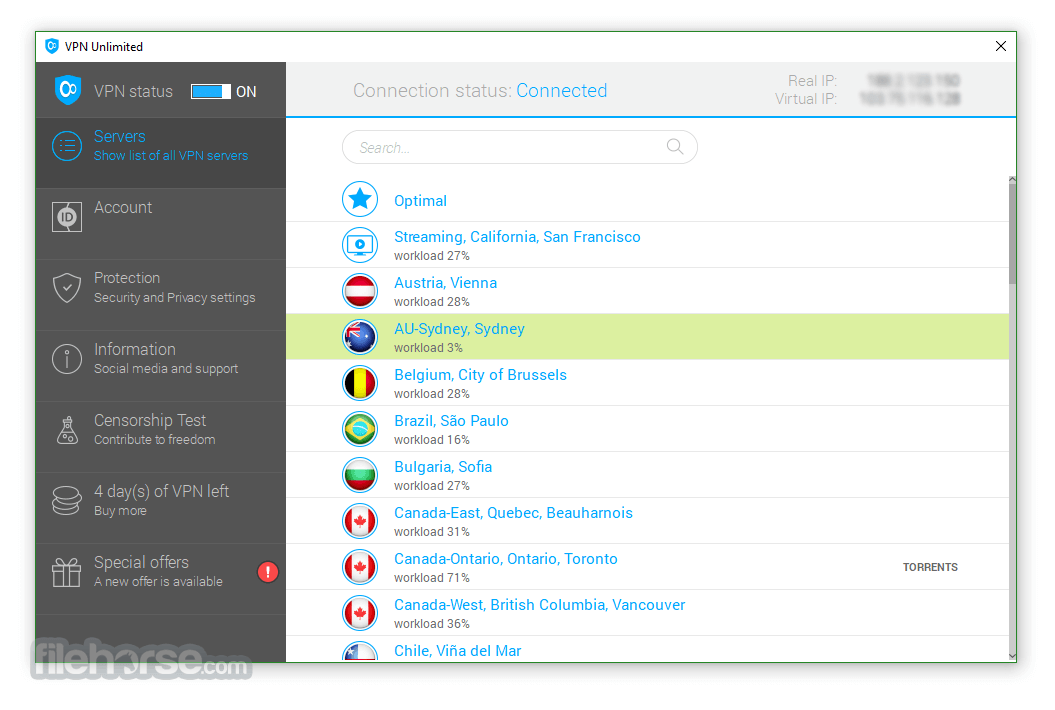
Task: Connect to Streaming, California, San Francisco
Action: point(647,245)
